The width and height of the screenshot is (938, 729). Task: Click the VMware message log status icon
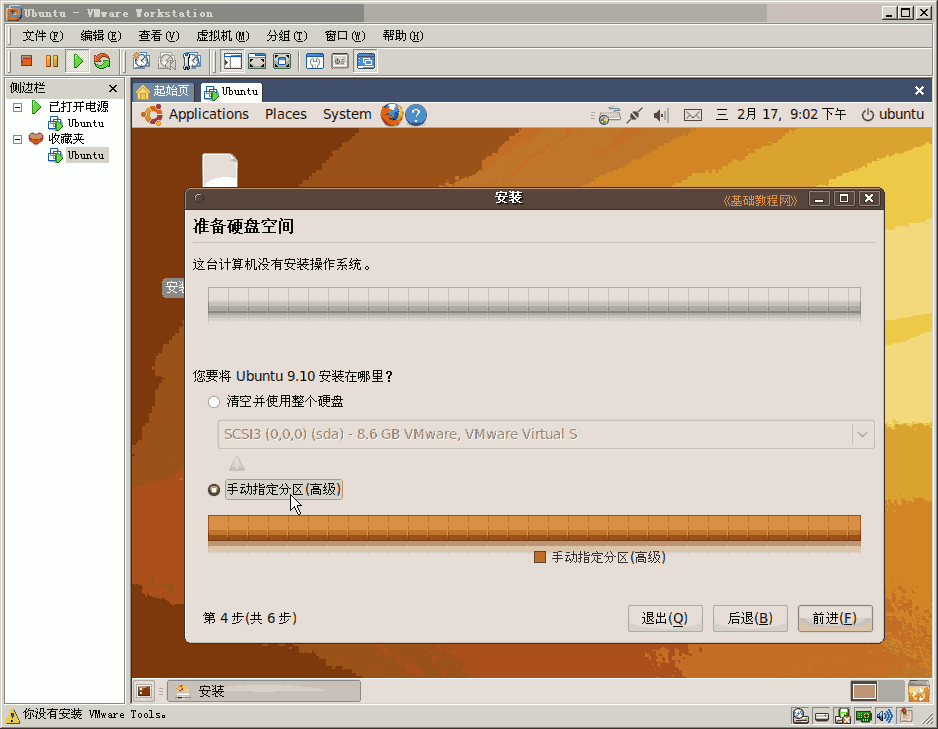[x=906, y=716]
